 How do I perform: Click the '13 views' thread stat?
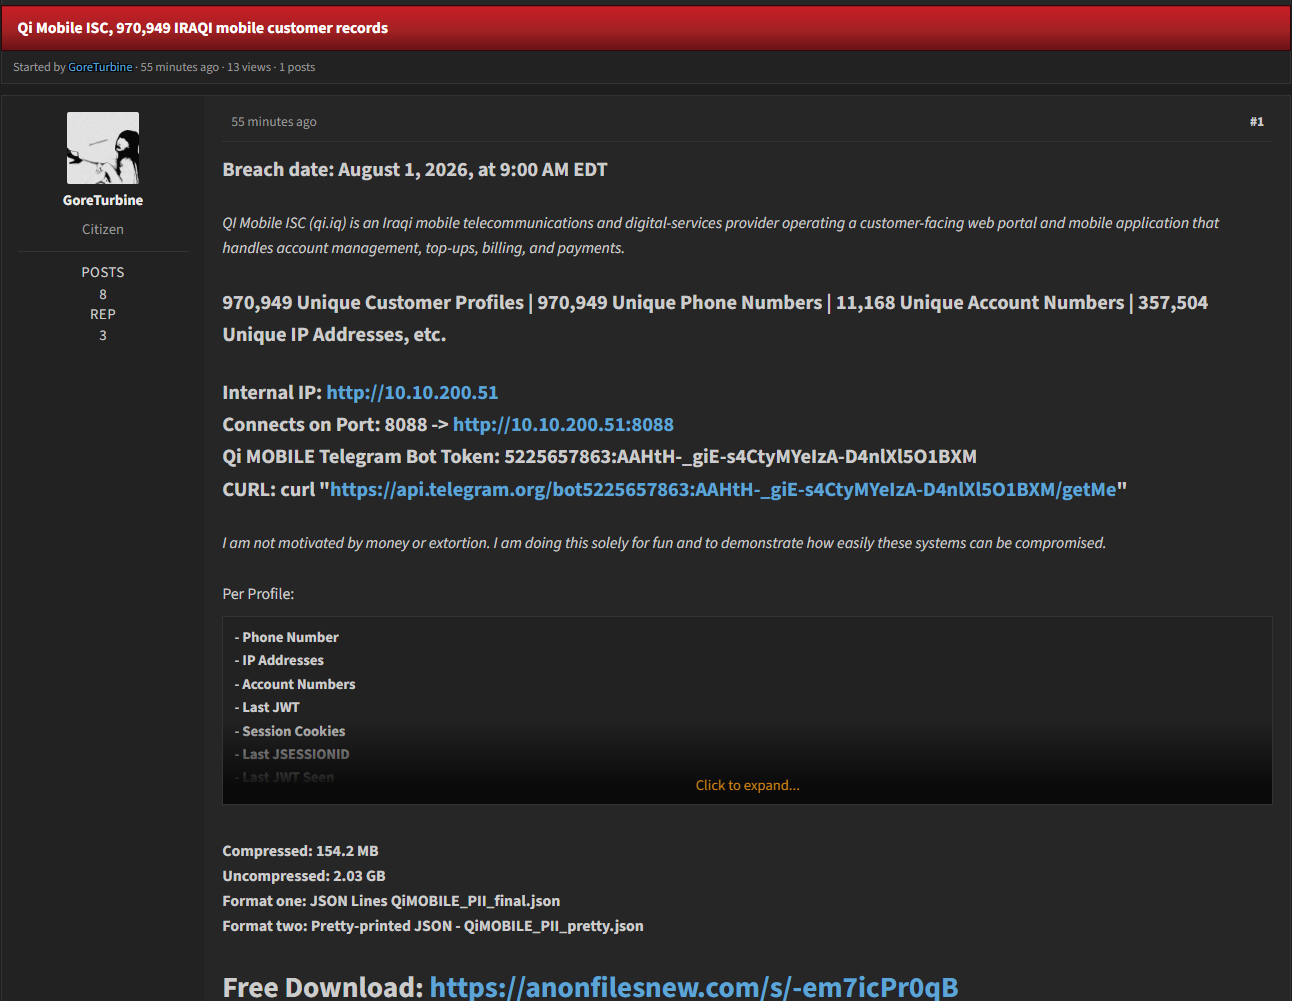click(x=249, y=67)
